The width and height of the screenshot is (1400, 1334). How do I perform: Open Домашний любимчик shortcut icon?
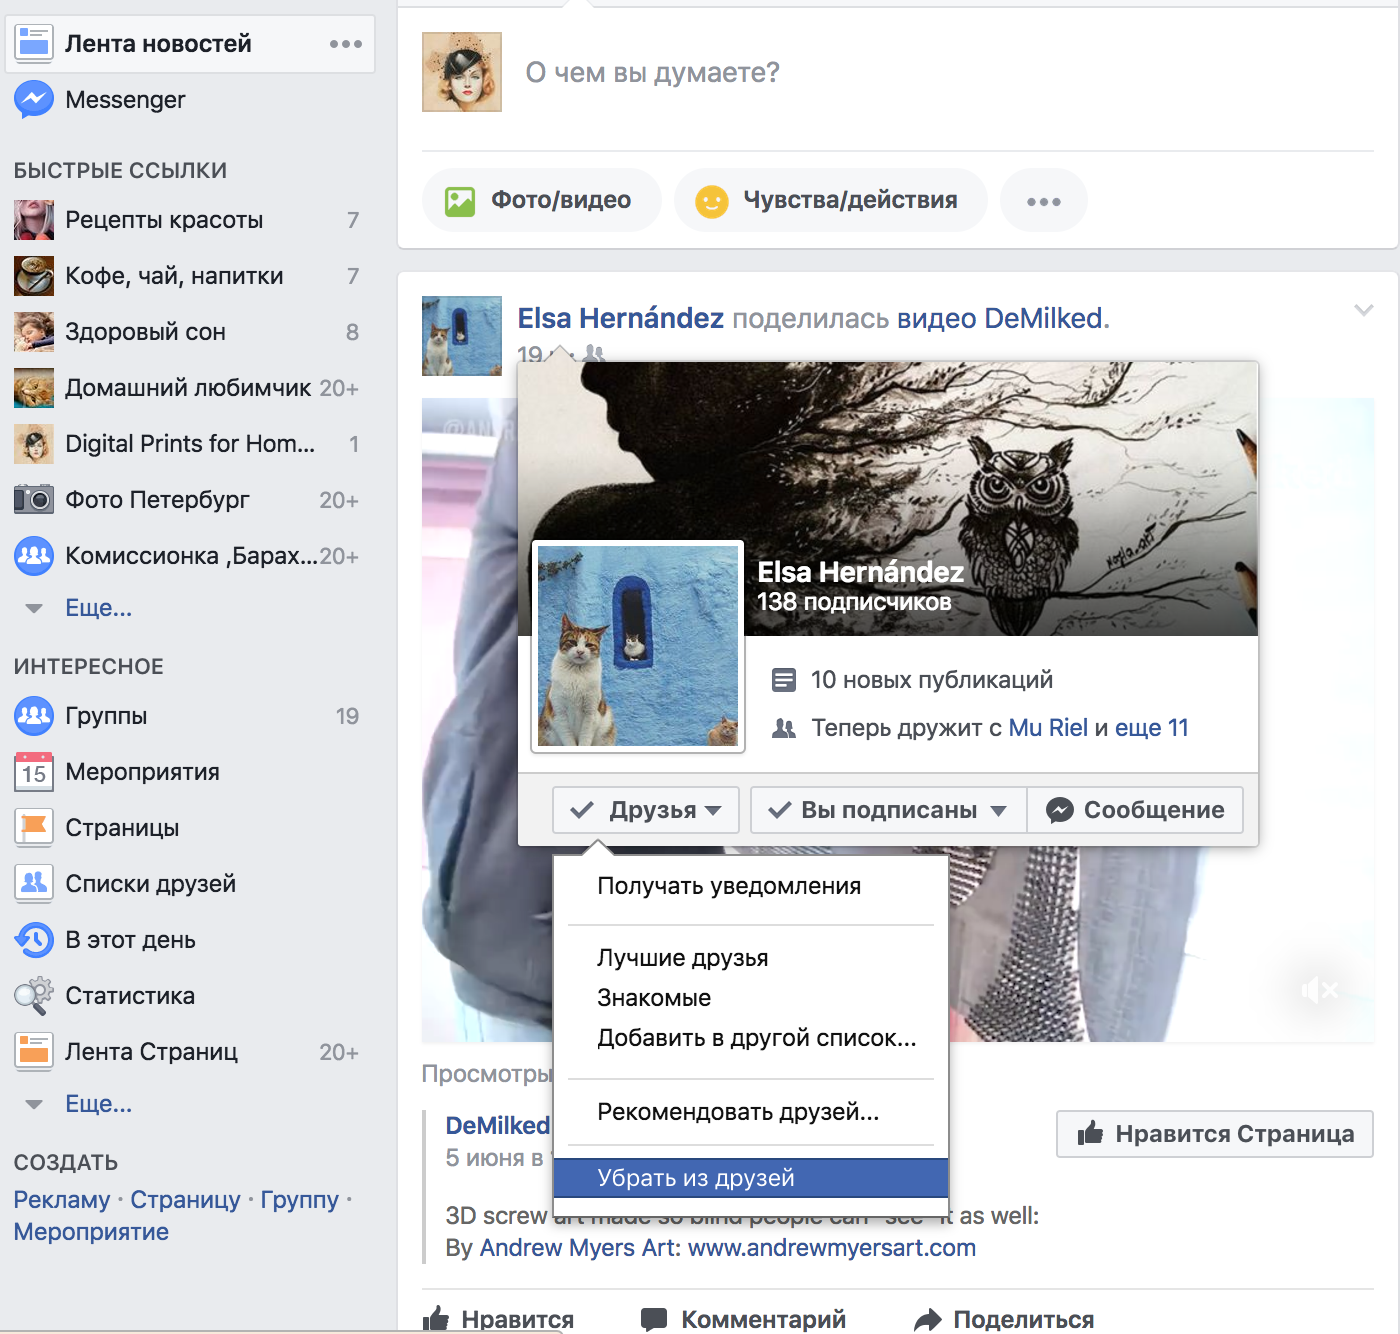click(x=34, y=388)
